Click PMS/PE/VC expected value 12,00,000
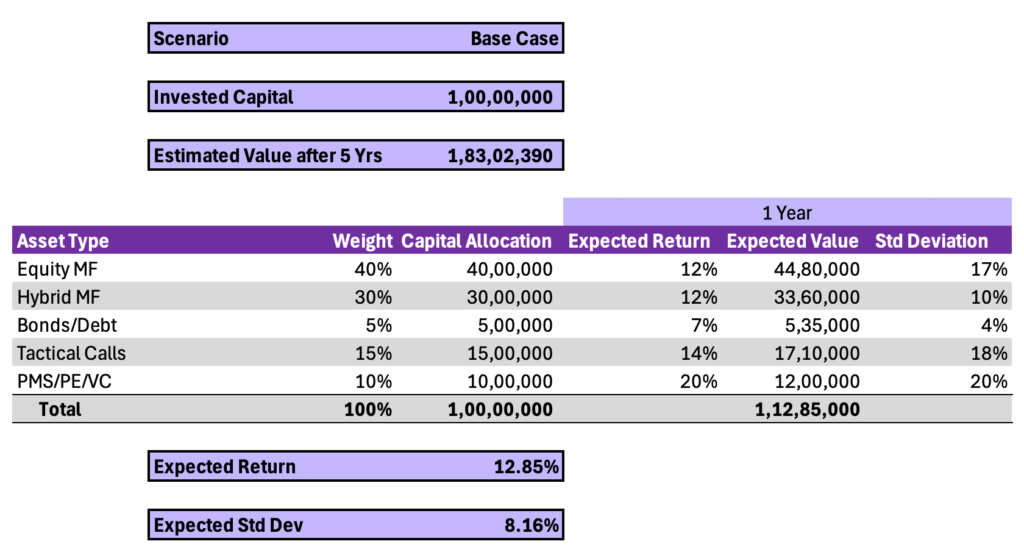 pyautogui.click(x=817, y=381)
